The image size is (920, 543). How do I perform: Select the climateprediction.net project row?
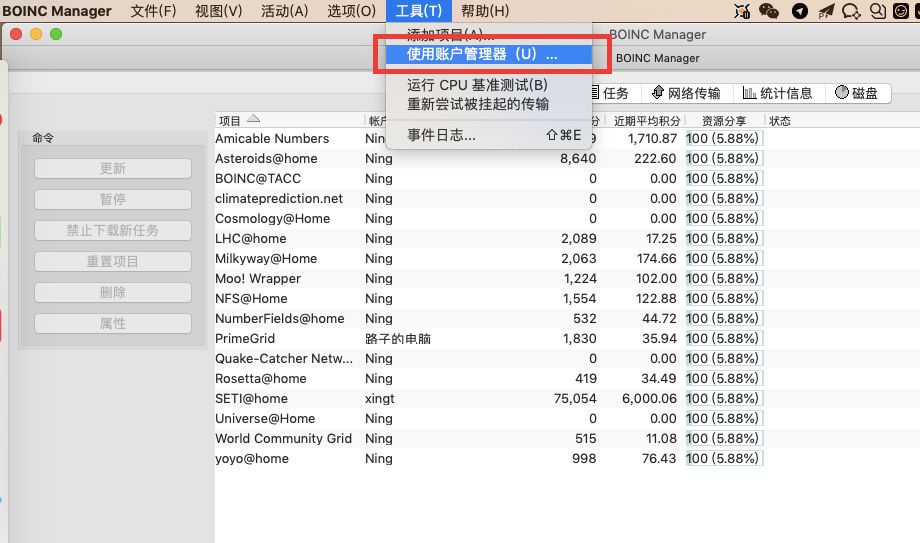[x=567, y=198]
